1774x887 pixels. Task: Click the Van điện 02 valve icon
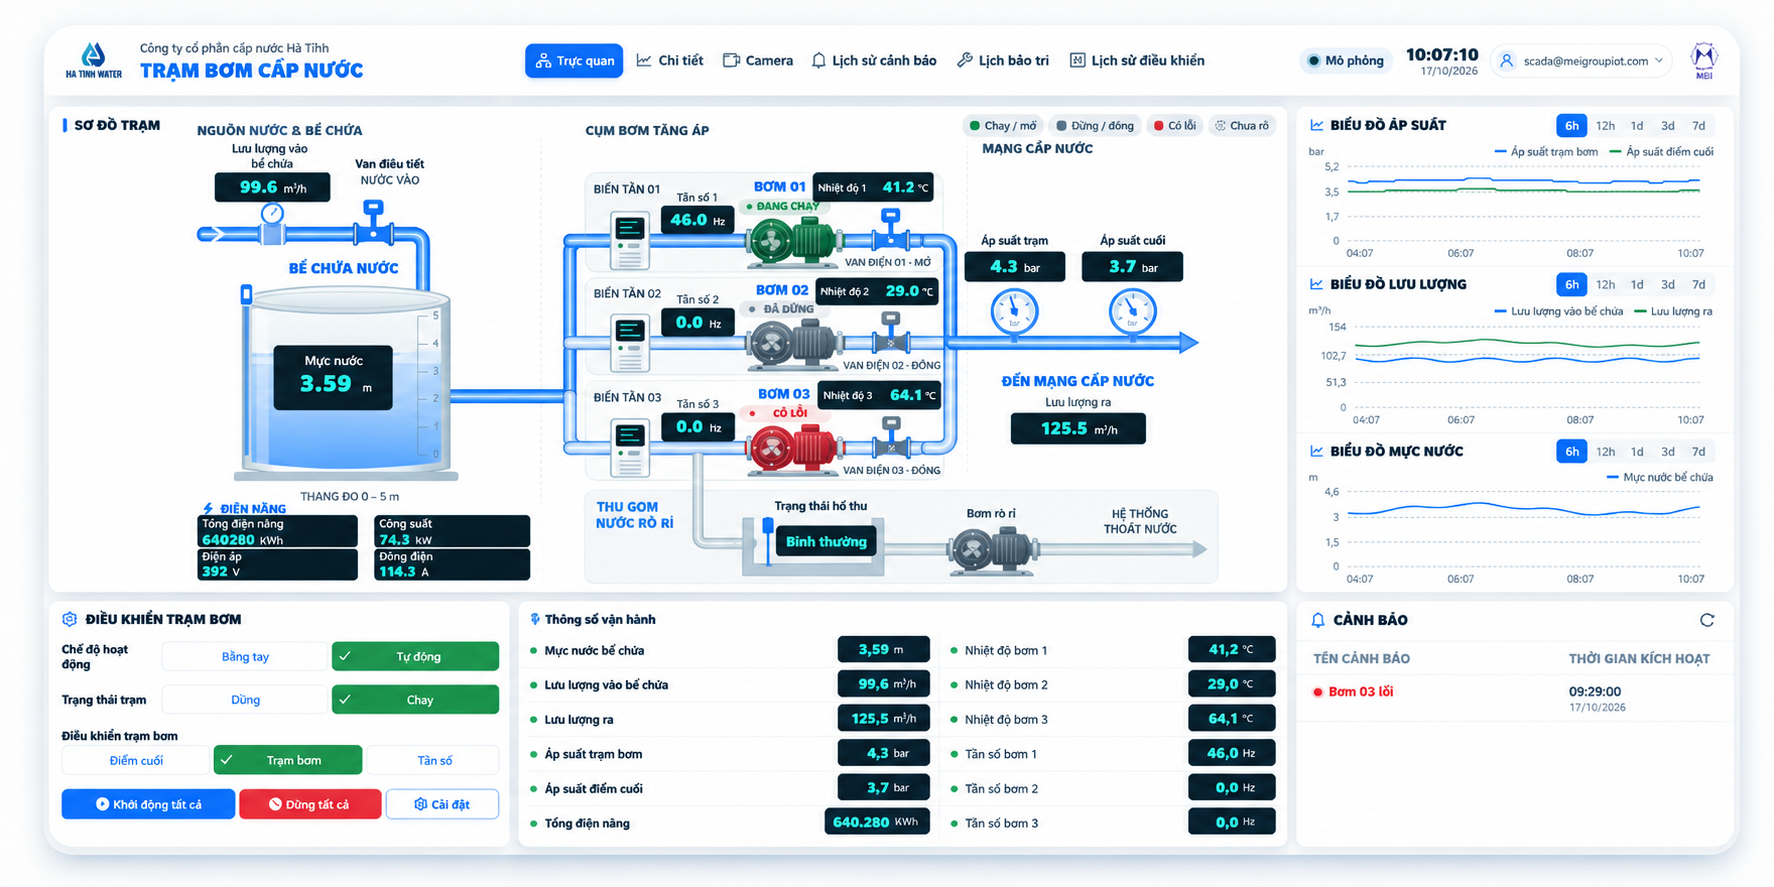tap(890, 332)
